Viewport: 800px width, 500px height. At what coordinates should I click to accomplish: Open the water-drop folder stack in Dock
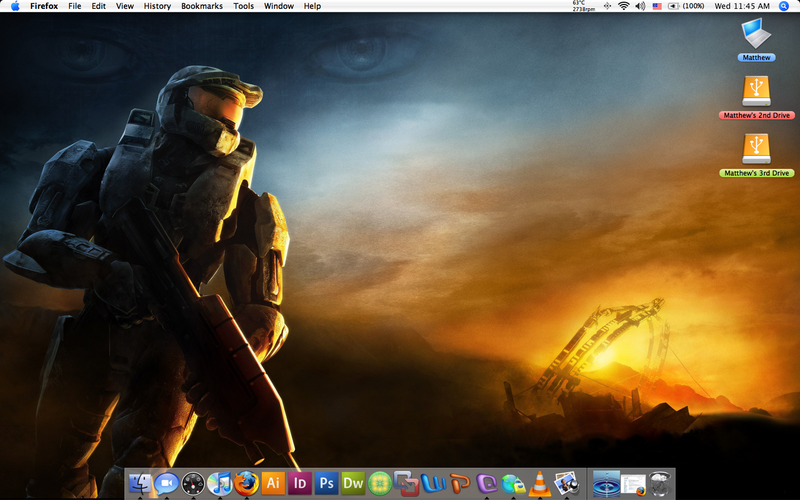point(606,483)
